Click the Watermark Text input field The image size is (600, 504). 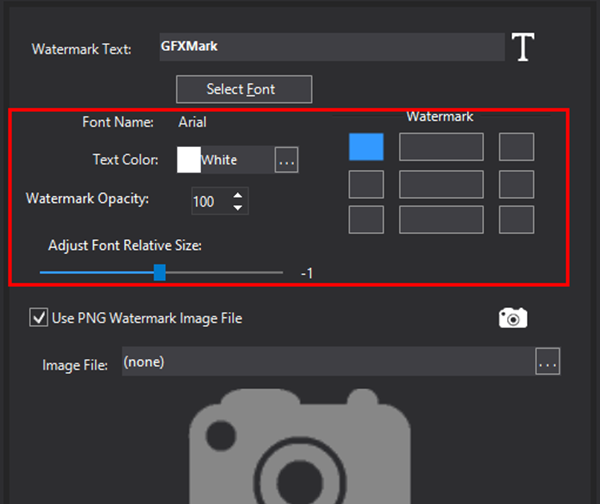[332, 47]
